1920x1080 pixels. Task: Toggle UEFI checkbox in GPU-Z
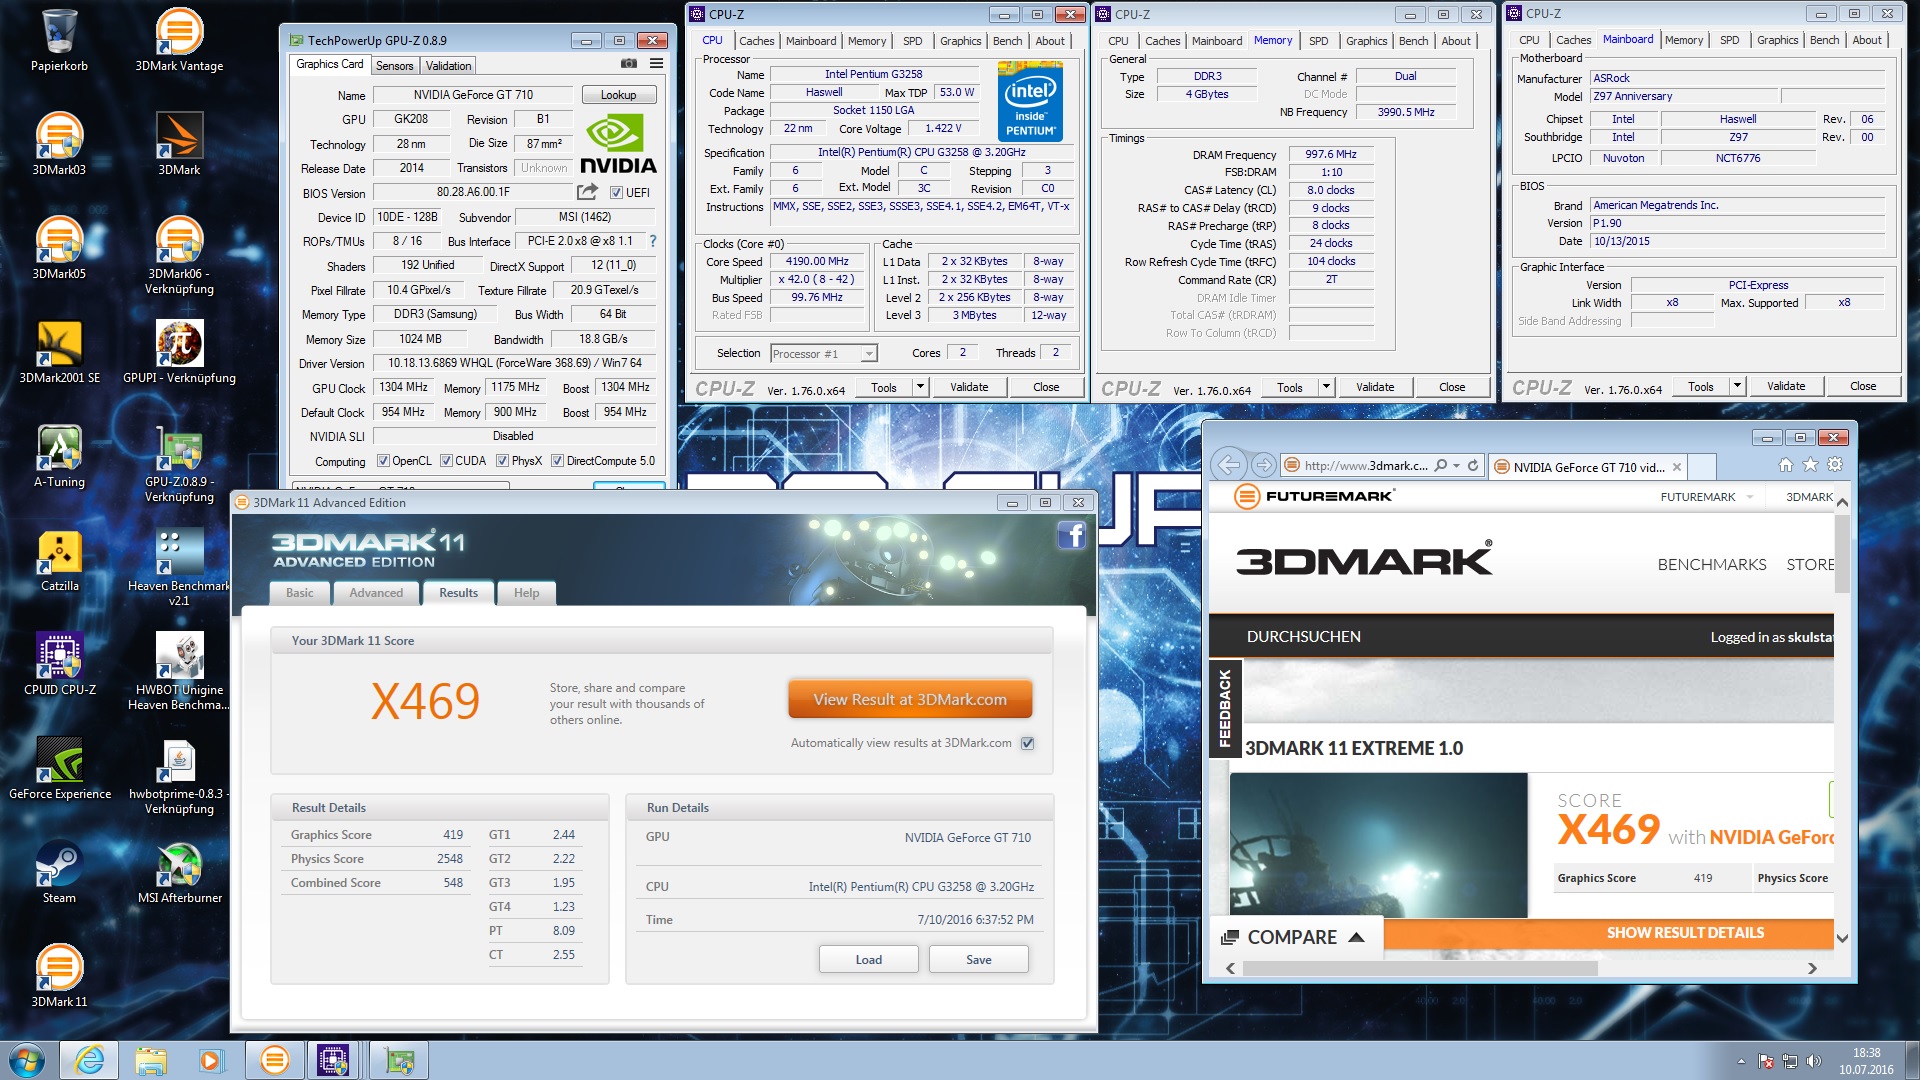point(617,193)
